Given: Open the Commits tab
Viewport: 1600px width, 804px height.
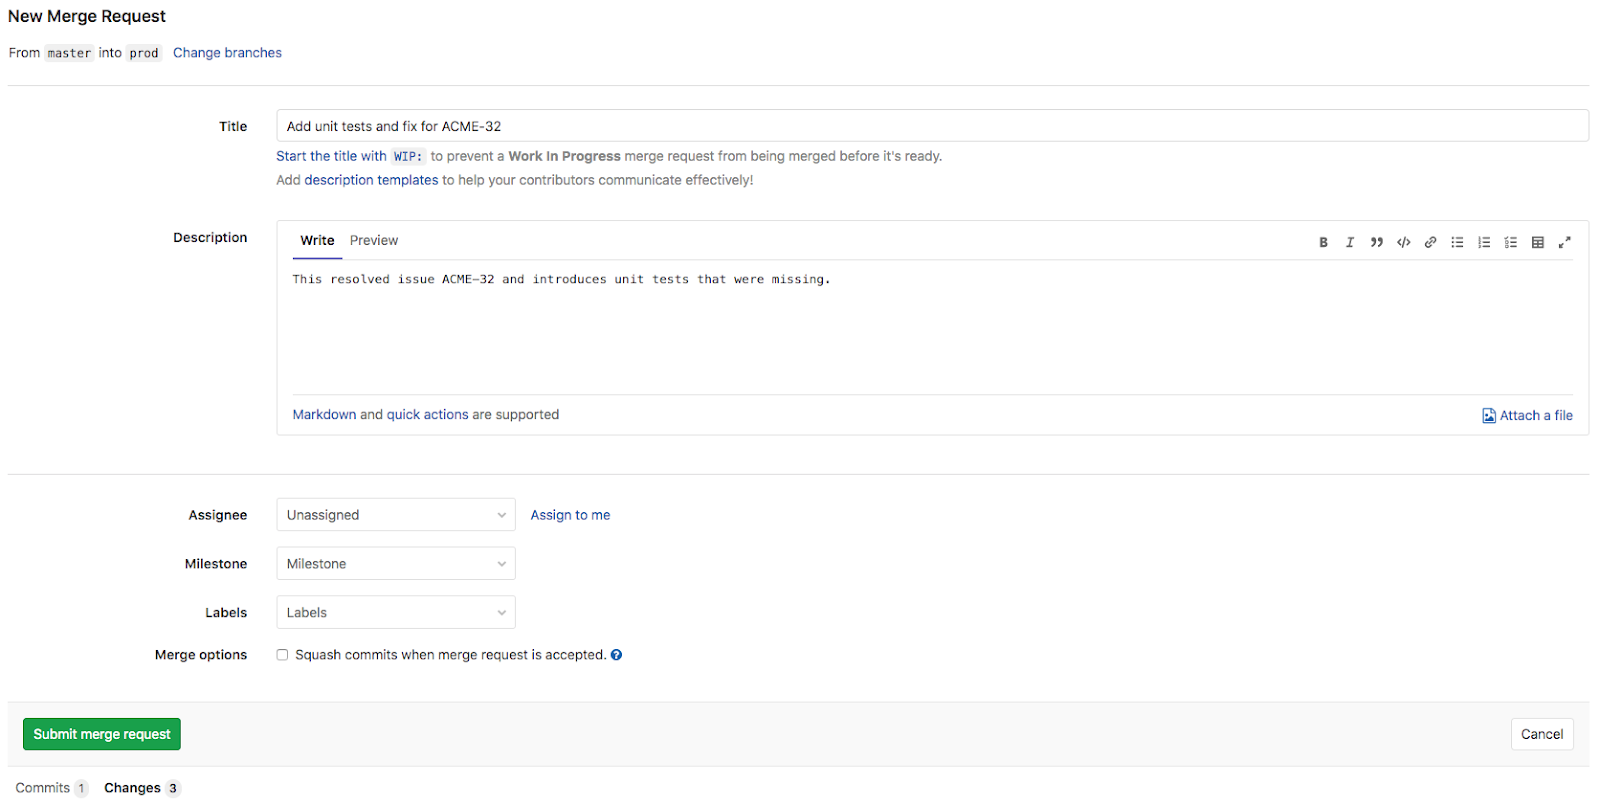Looking at the screenshot, I should 52,788.
